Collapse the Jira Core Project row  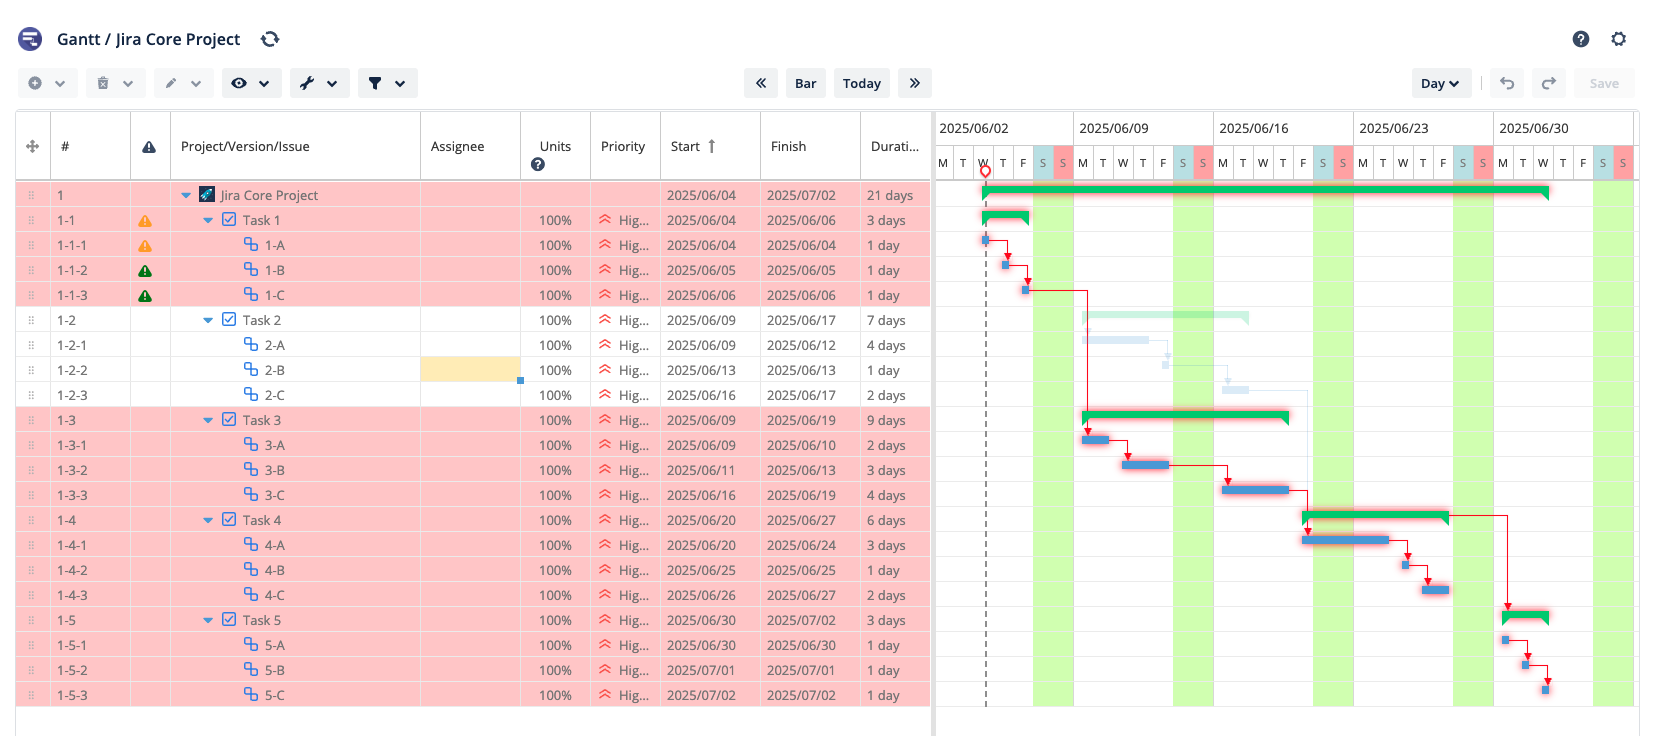tap(186, 195)
